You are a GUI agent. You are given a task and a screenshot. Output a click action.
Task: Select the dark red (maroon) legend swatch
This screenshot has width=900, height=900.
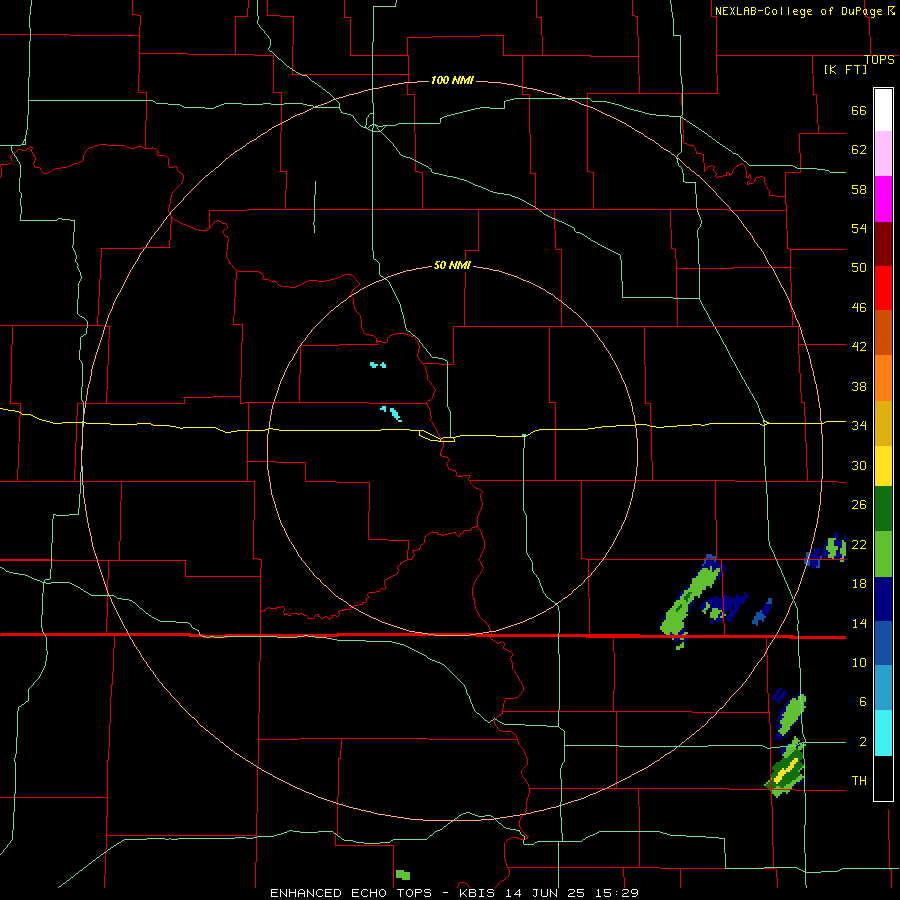pos(883,244)
